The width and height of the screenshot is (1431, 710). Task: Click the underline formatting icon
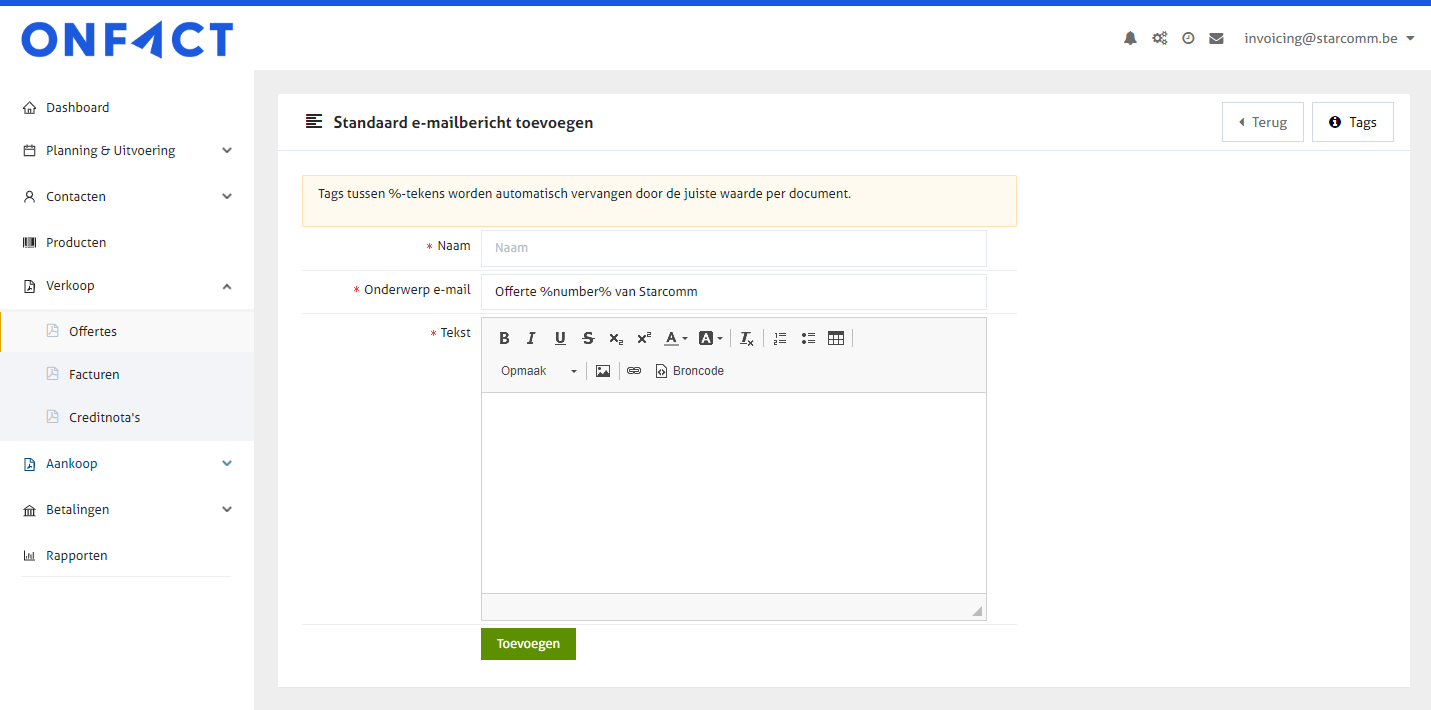(560, 339)
